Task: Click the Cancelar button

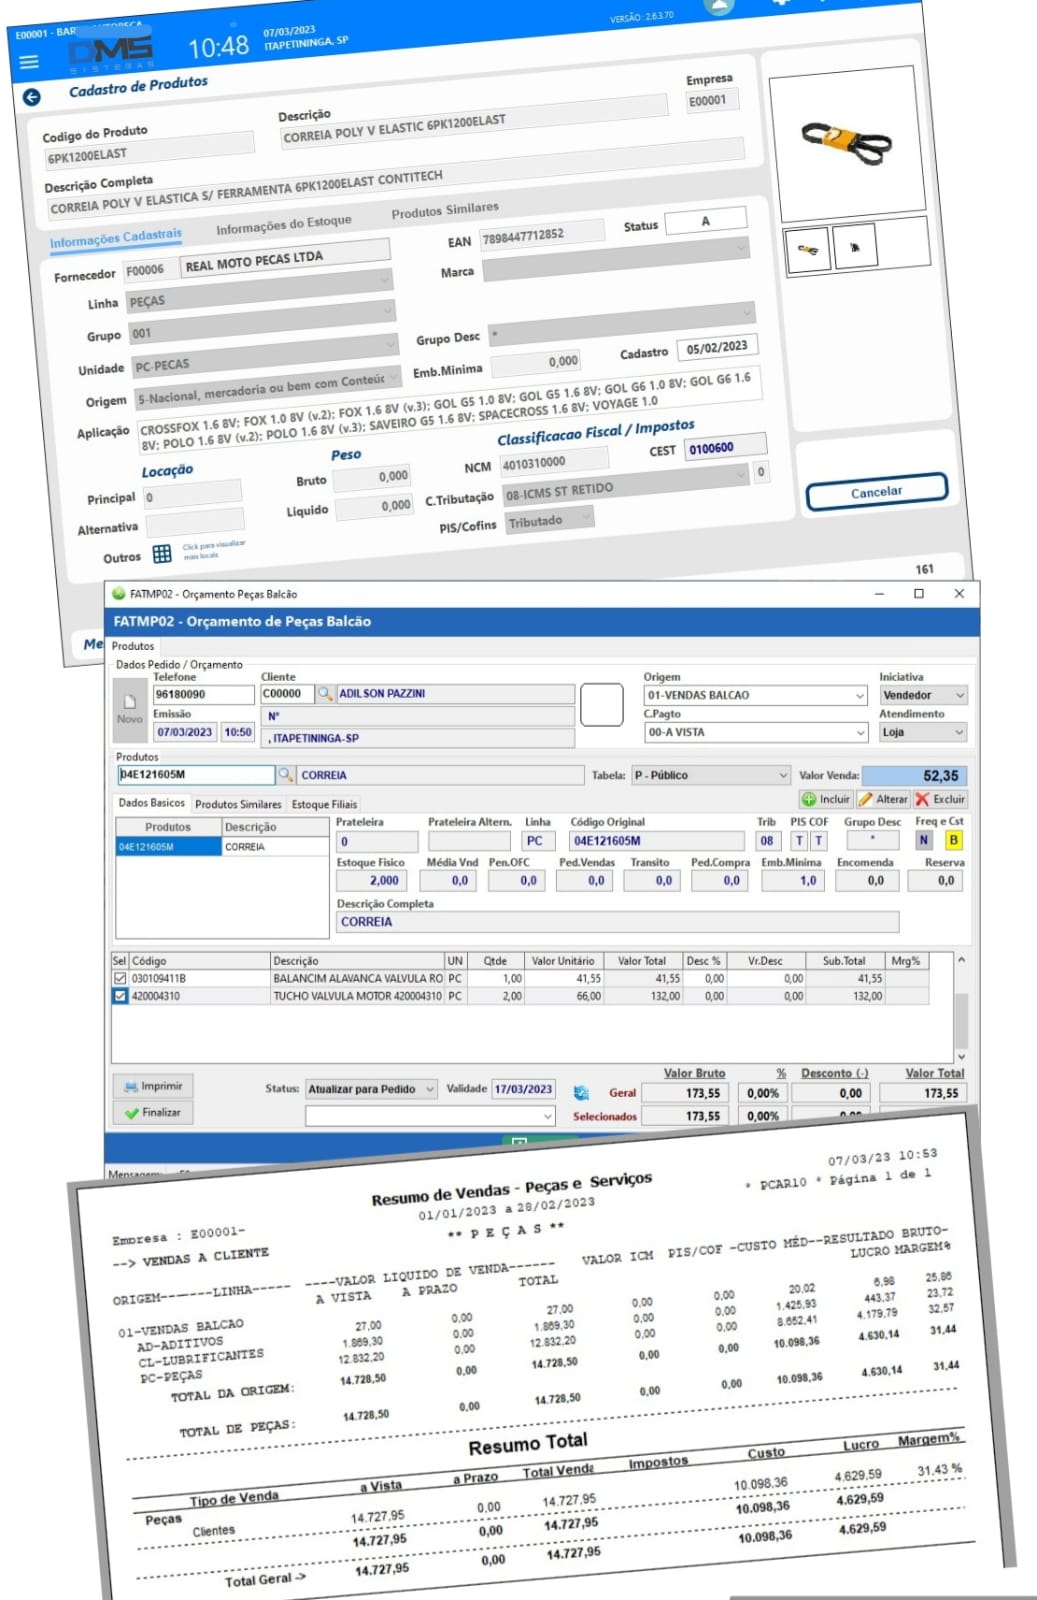Action: (x=876, y=491)
